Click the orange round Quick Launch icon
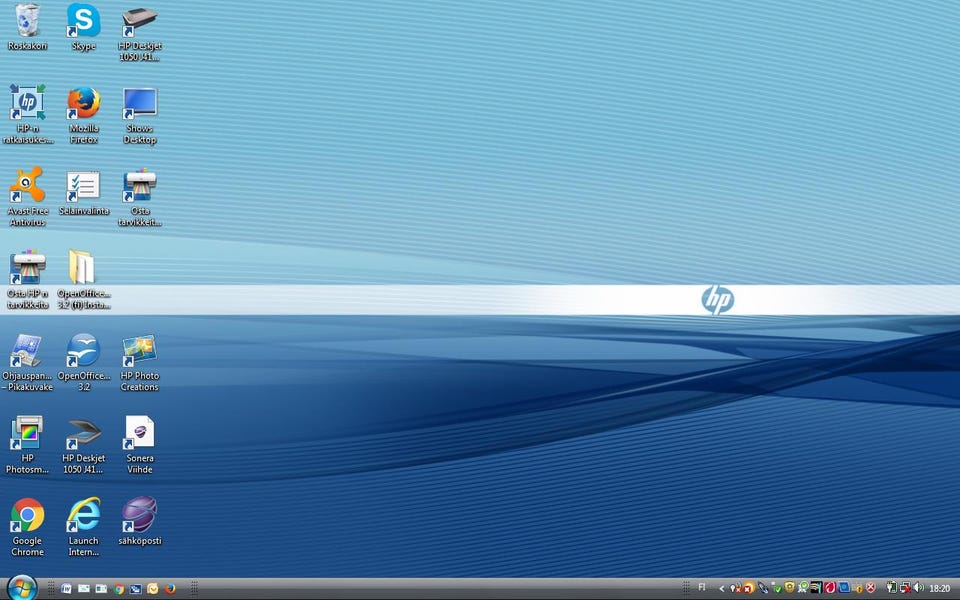This screenshot has height=600, width=960. point(152,589)
